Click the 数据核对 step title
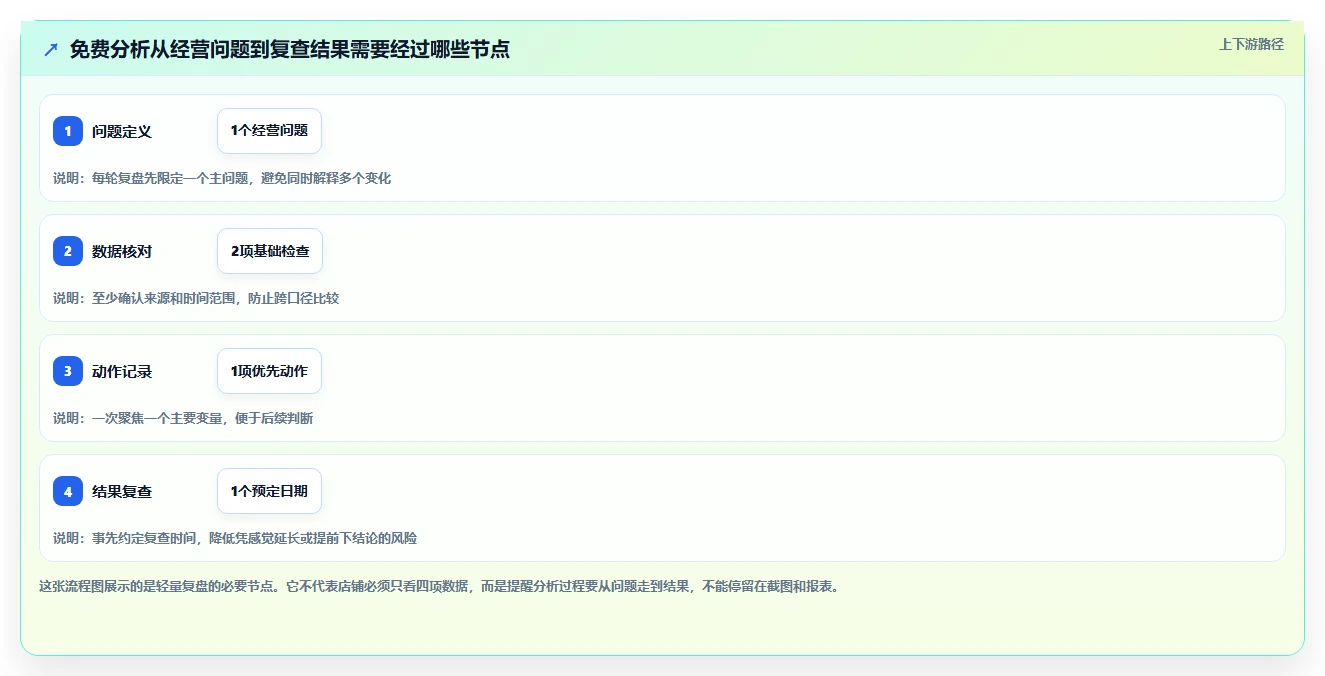The image size is (1325, 676). tap(122, 251)
